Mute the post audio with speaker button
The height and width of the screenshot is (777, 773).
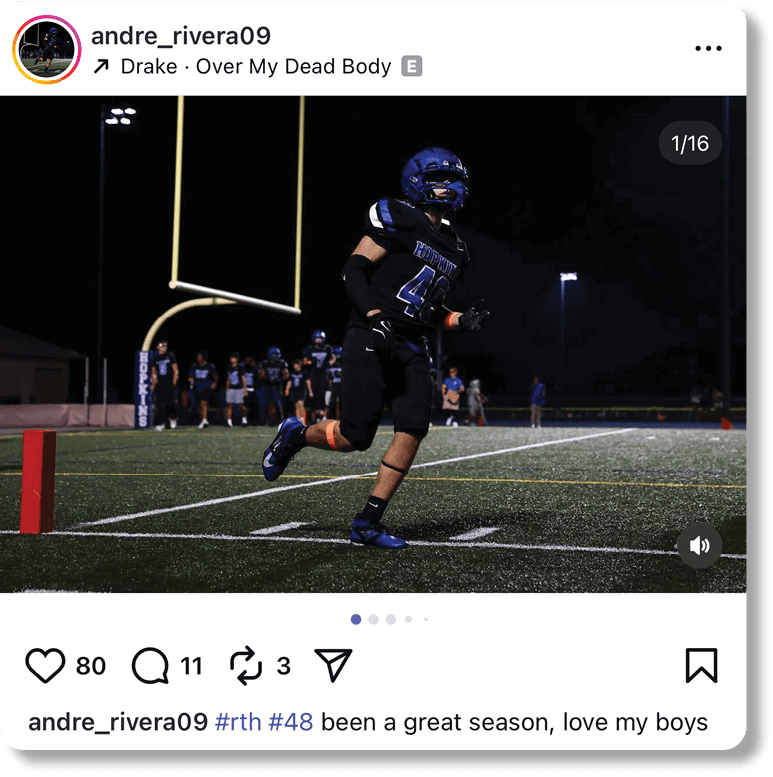(699, 546)
